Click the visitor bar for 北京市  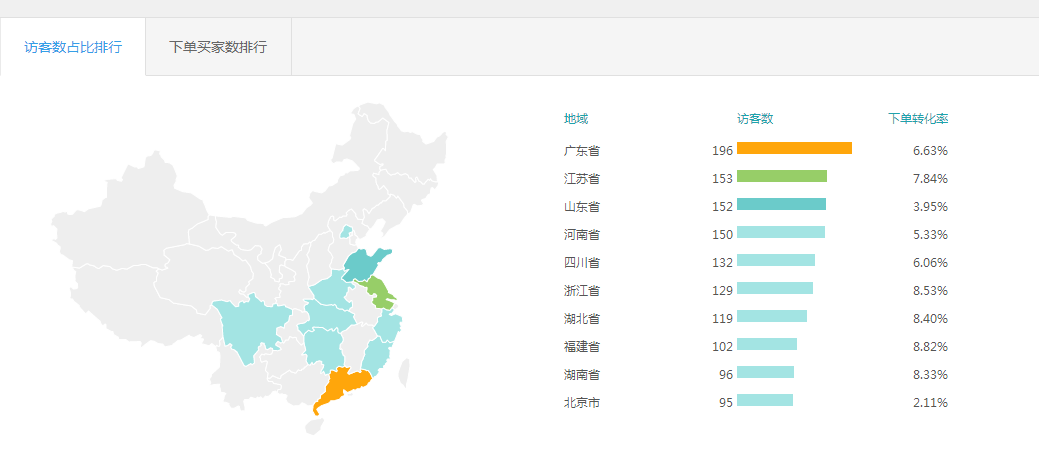(765, 400)
